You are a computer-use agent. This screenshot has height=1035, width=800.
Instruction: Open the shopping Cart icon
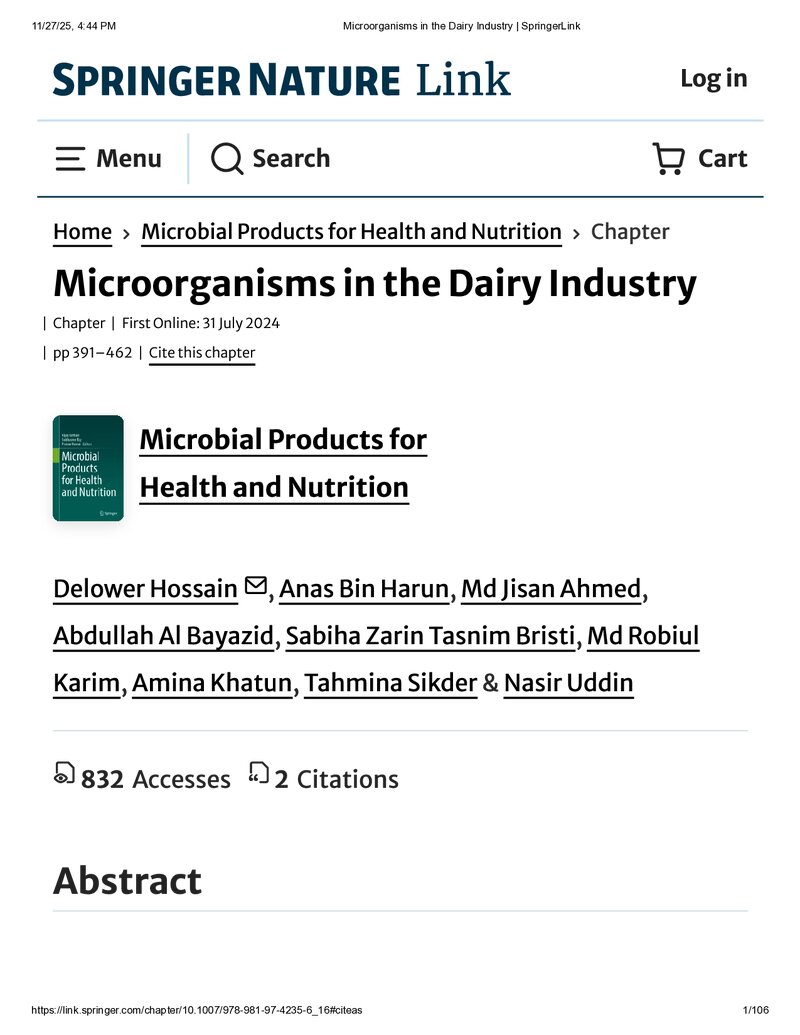tap(668, 159)
